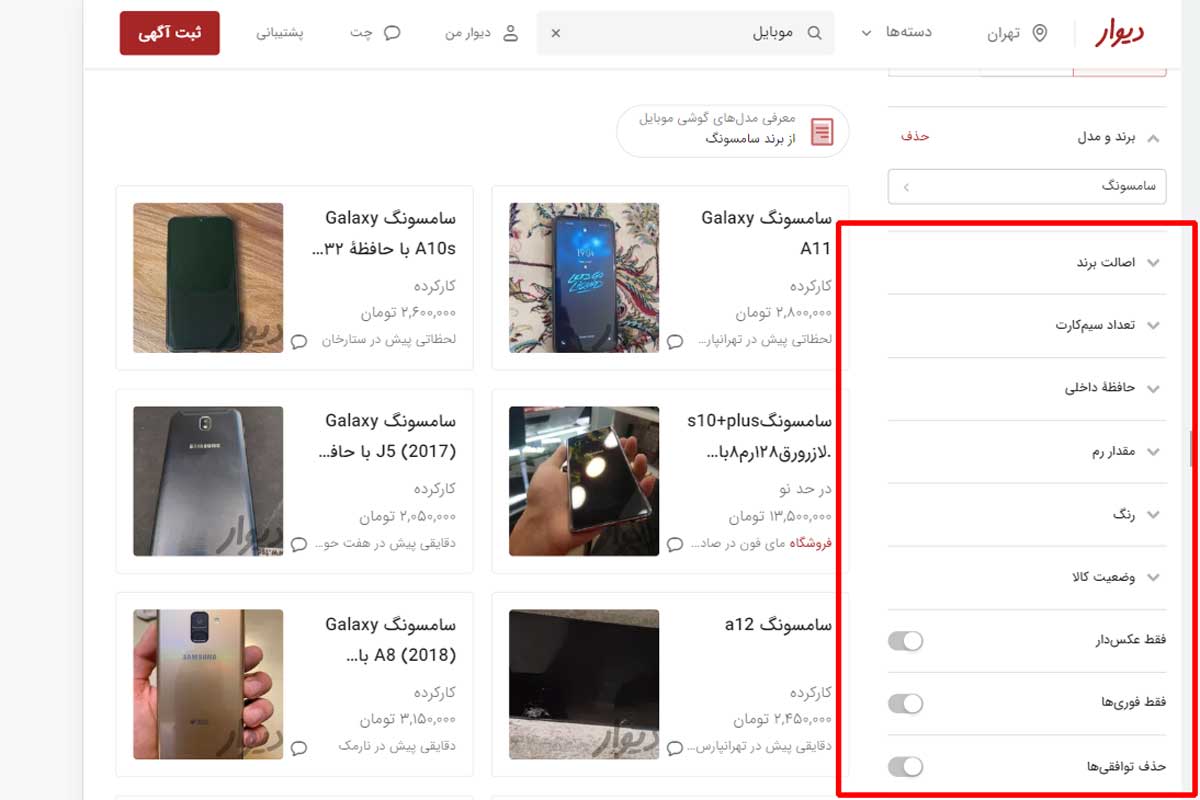Viewport: 1200px width, 800px height.
Task: Open the Galaxy A8 (2018) listing title
Action: 390,640
